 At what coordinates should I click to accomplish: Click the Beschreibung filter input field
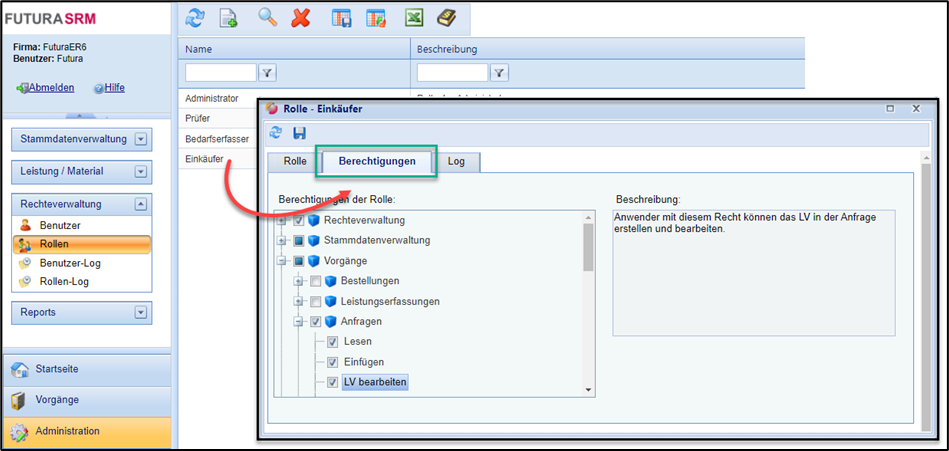tap(452, 72)
